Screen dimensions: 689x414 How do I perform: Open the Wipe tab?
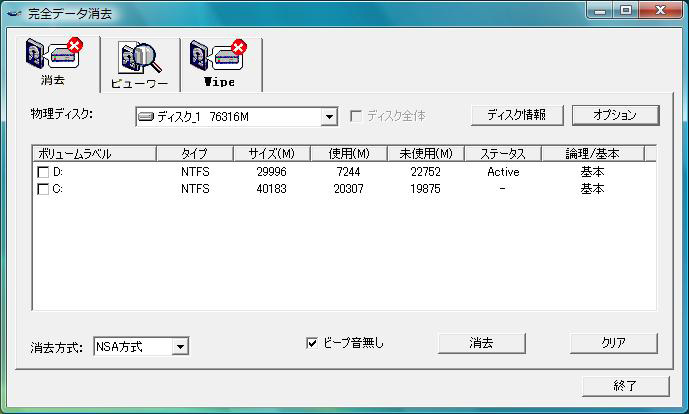(221, 65)
